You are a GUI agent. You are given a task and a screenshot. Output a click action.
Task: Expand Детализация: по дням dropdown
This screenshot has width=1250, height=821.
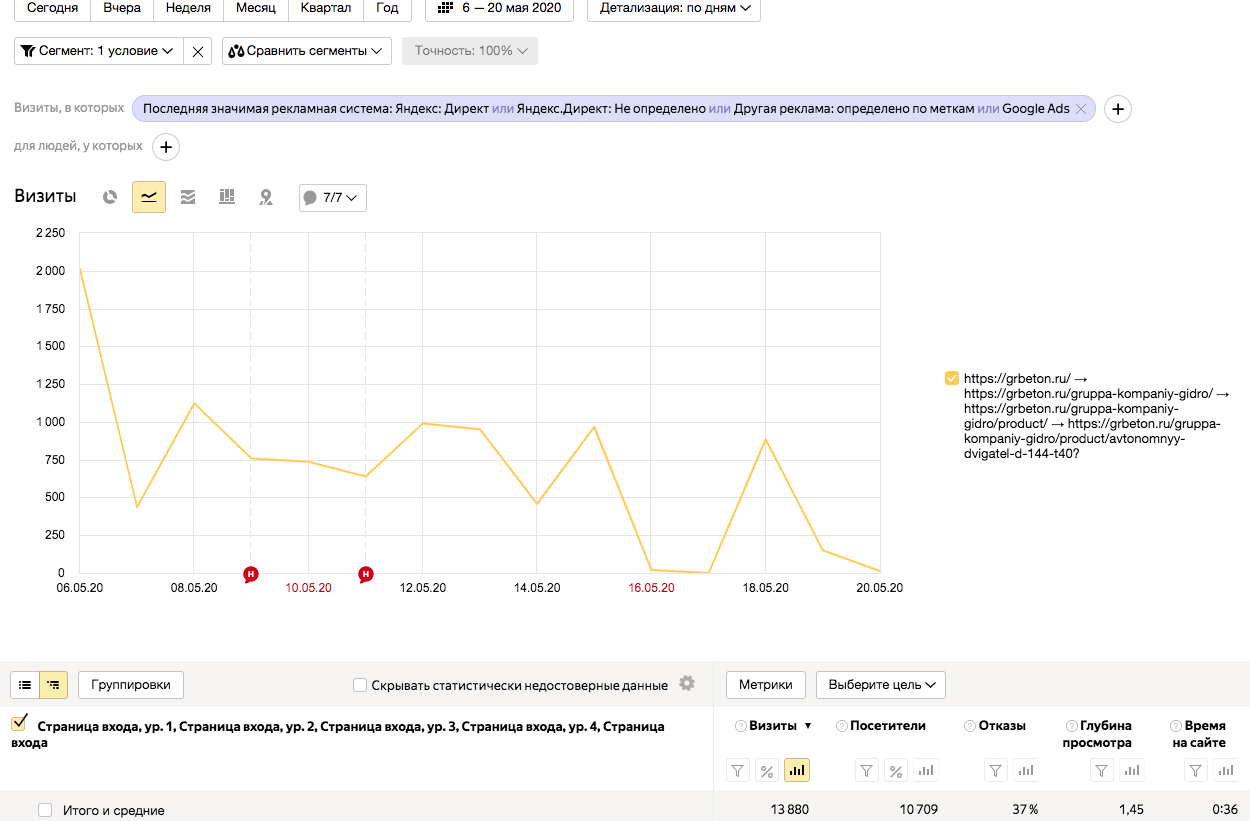pyautogui.click(x=673, y=8)
